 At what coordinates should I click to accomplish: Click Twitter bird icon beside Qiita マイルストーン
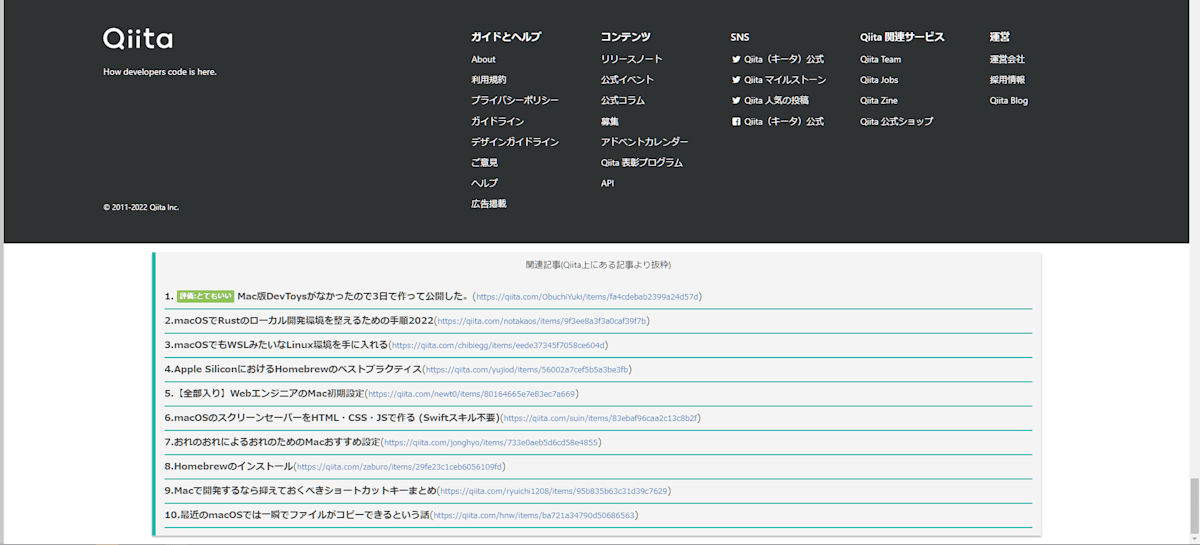[736, 80]
